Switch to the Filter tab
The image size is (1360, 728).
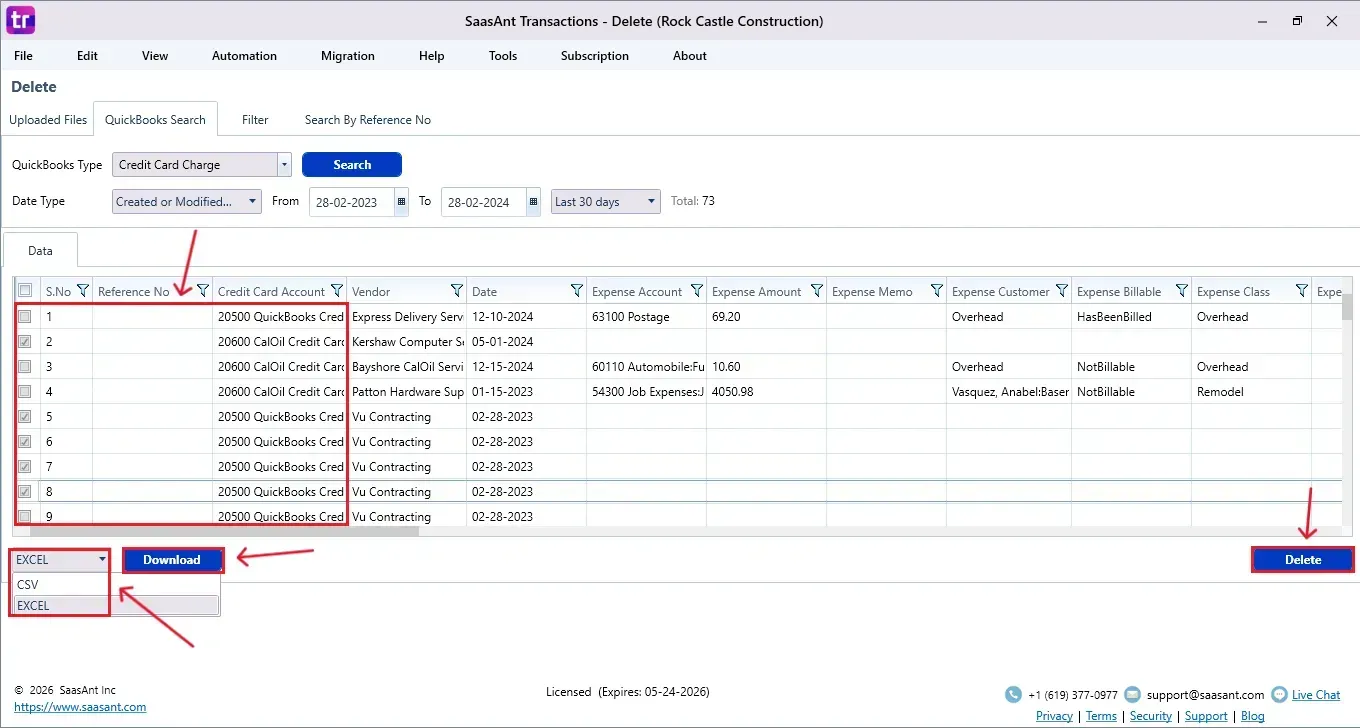[255, 120]
